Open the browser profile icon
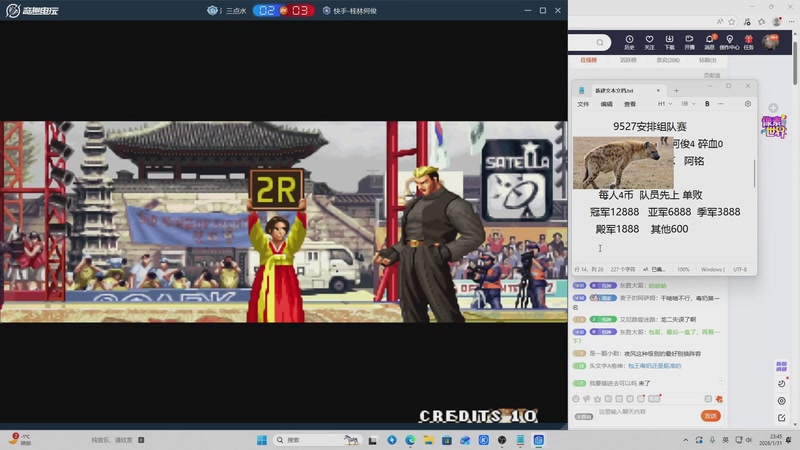This screenshot has width=800, height=450. (x=777, y=21)
